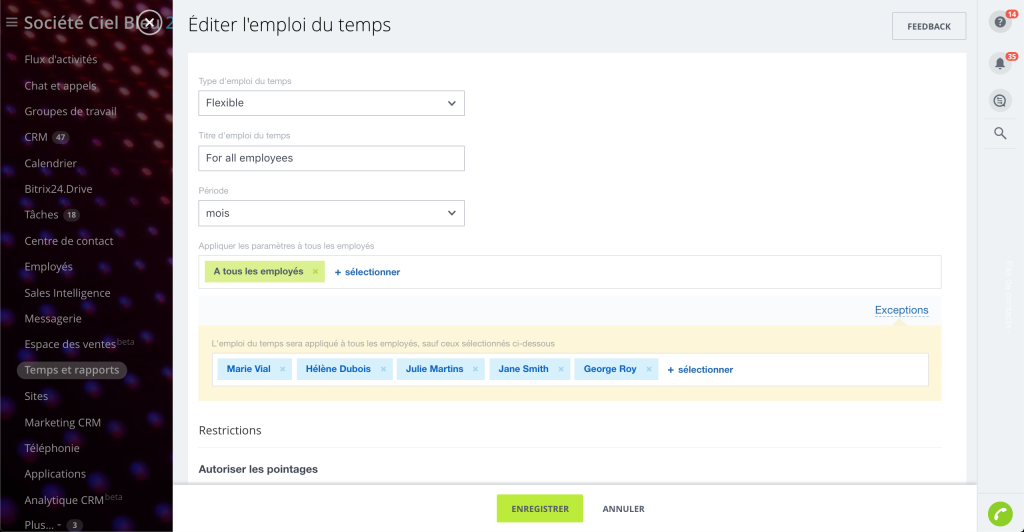Remove Hélène Dubois from exceptions

382,369
